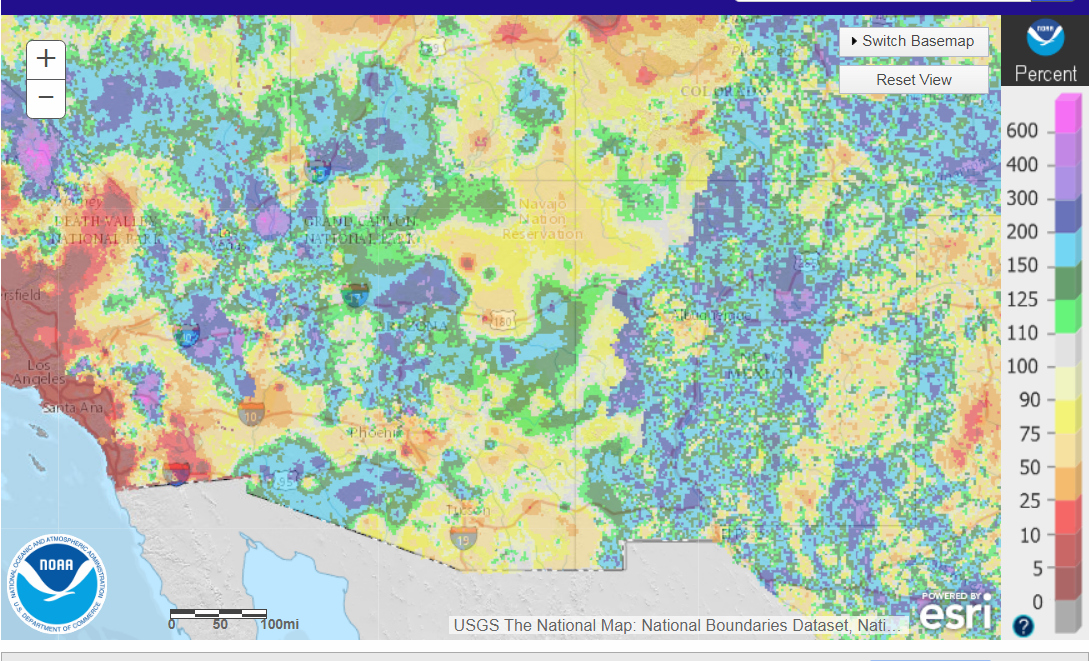
Task: Click the 25 legend value
Action: click(1029, 501)
